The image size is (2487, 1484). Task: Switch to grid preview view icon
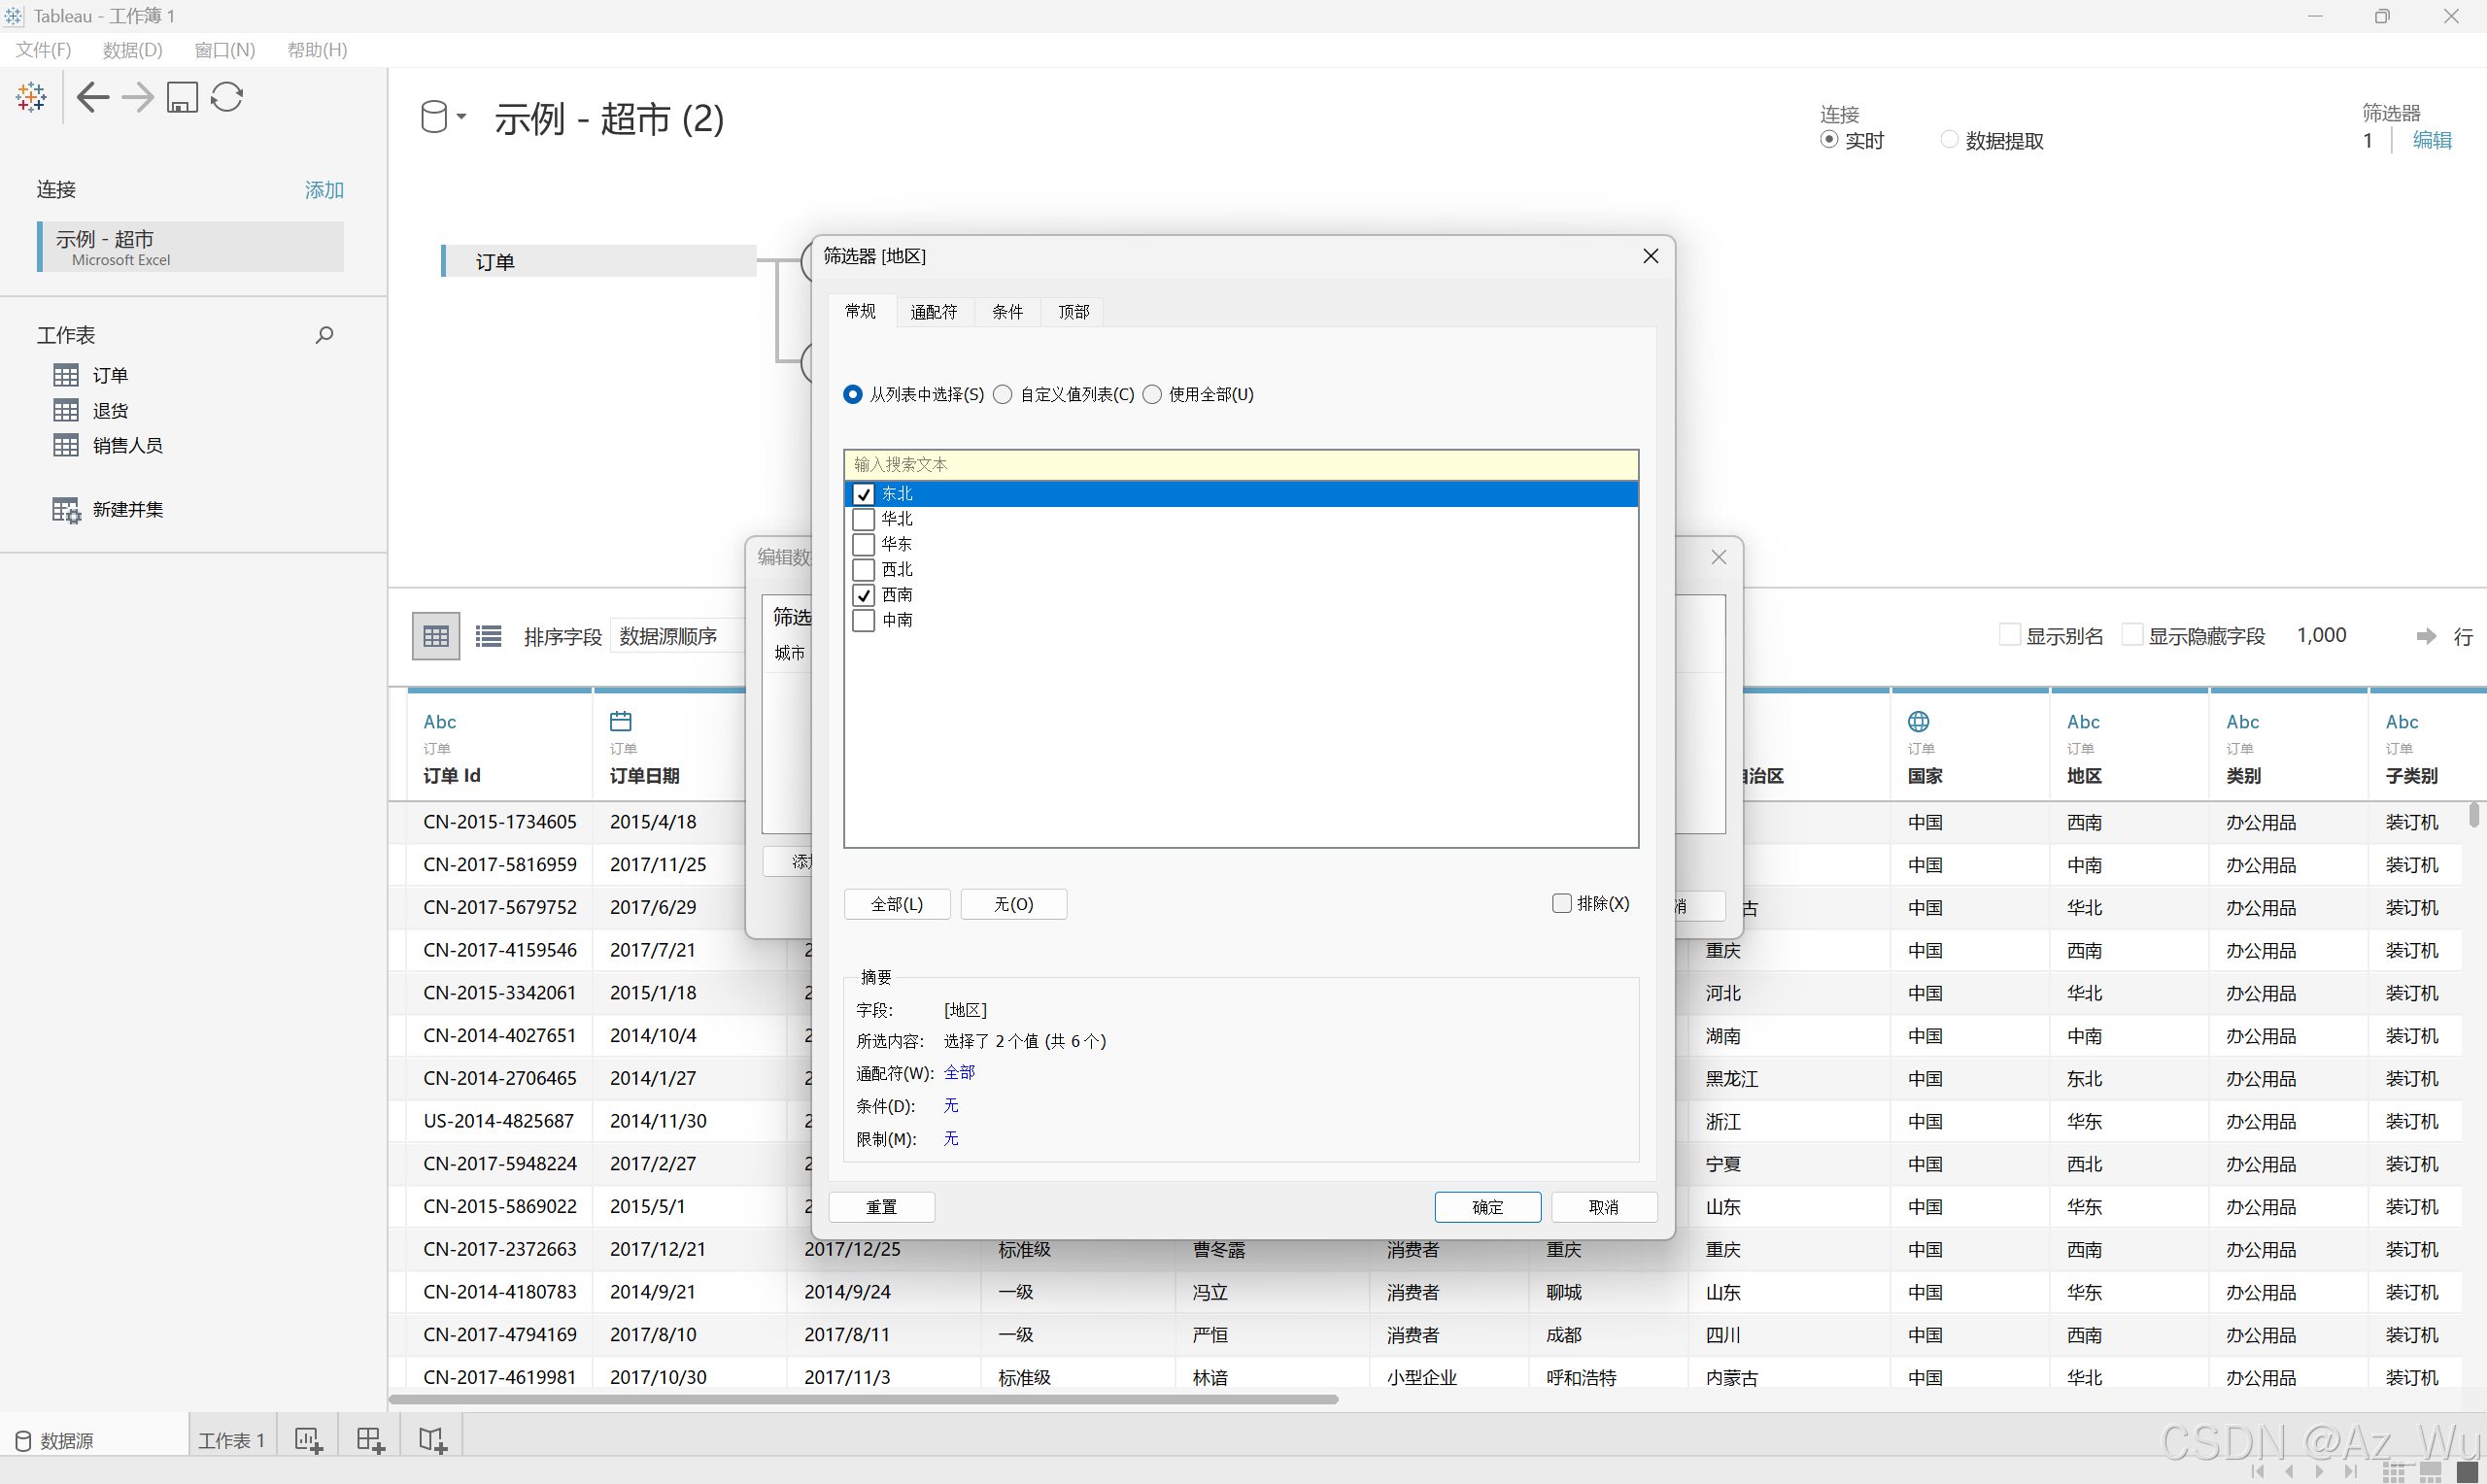point(436,636)
